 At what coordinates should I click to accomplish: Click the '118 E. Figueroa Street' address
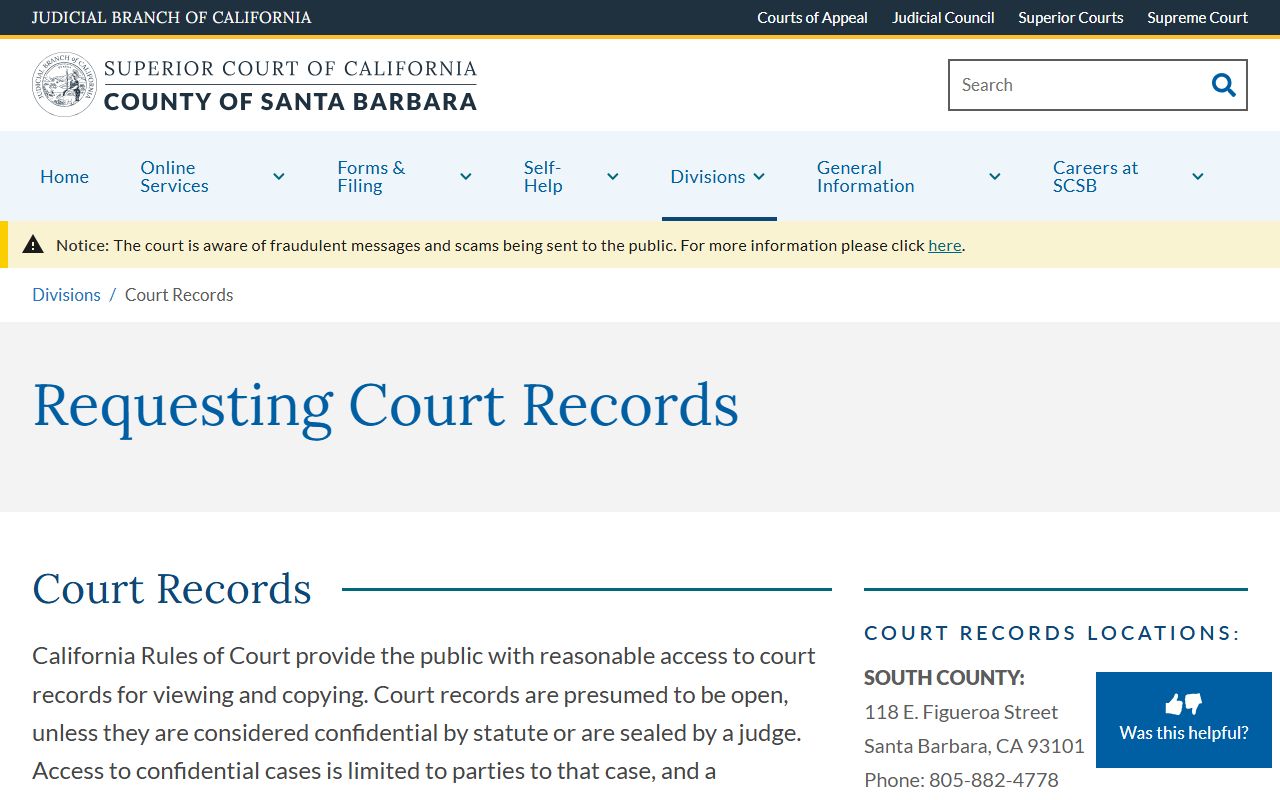pos(961,712)
